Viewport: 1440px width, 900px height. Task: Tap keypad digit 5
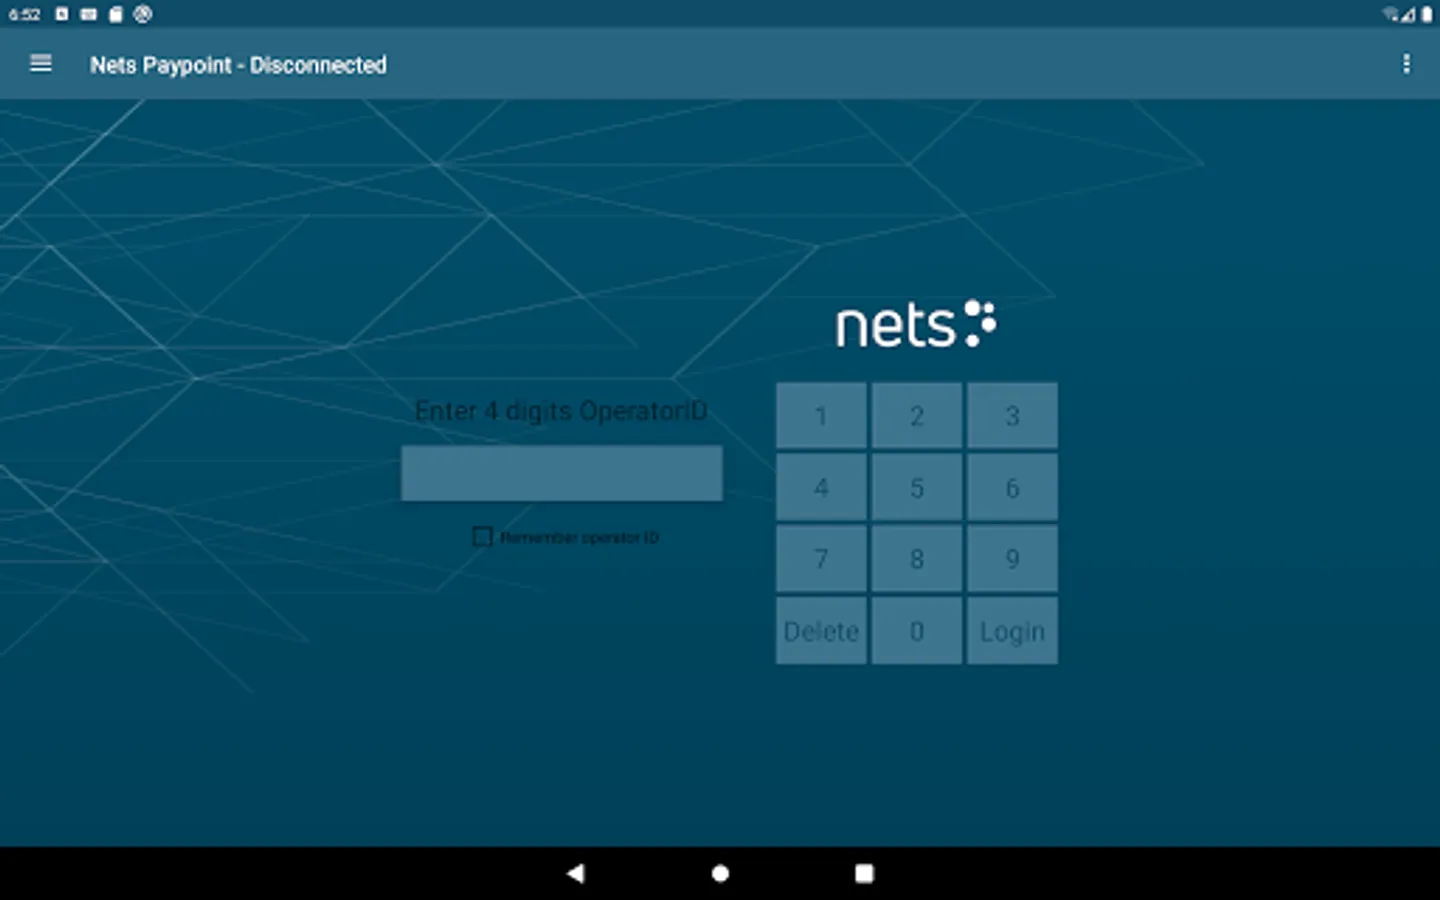916,487
